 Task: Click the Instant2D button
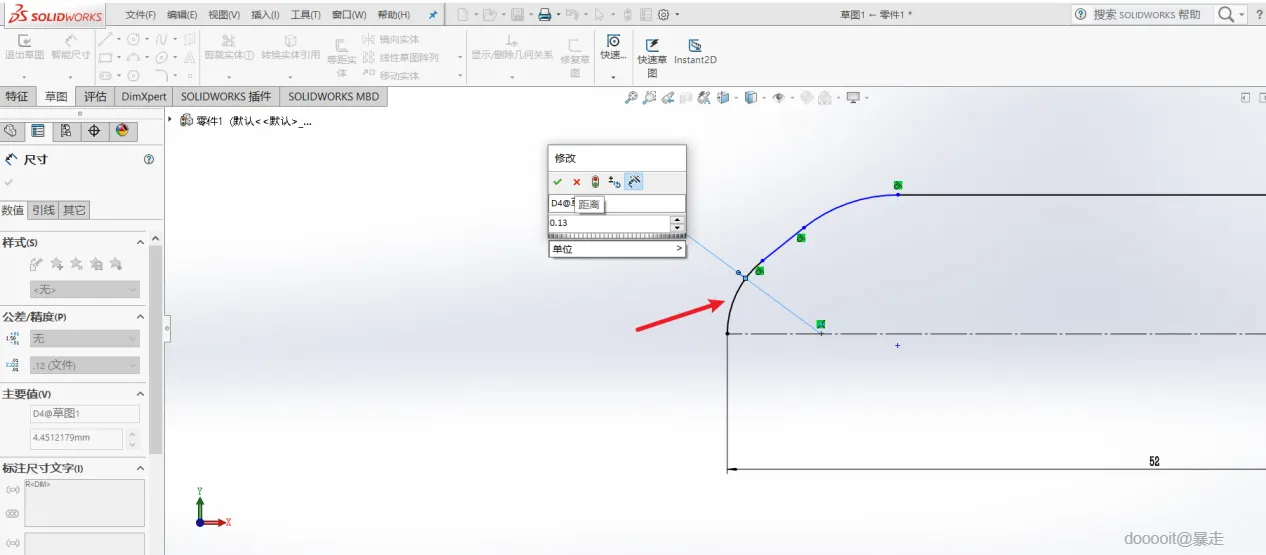695,52
